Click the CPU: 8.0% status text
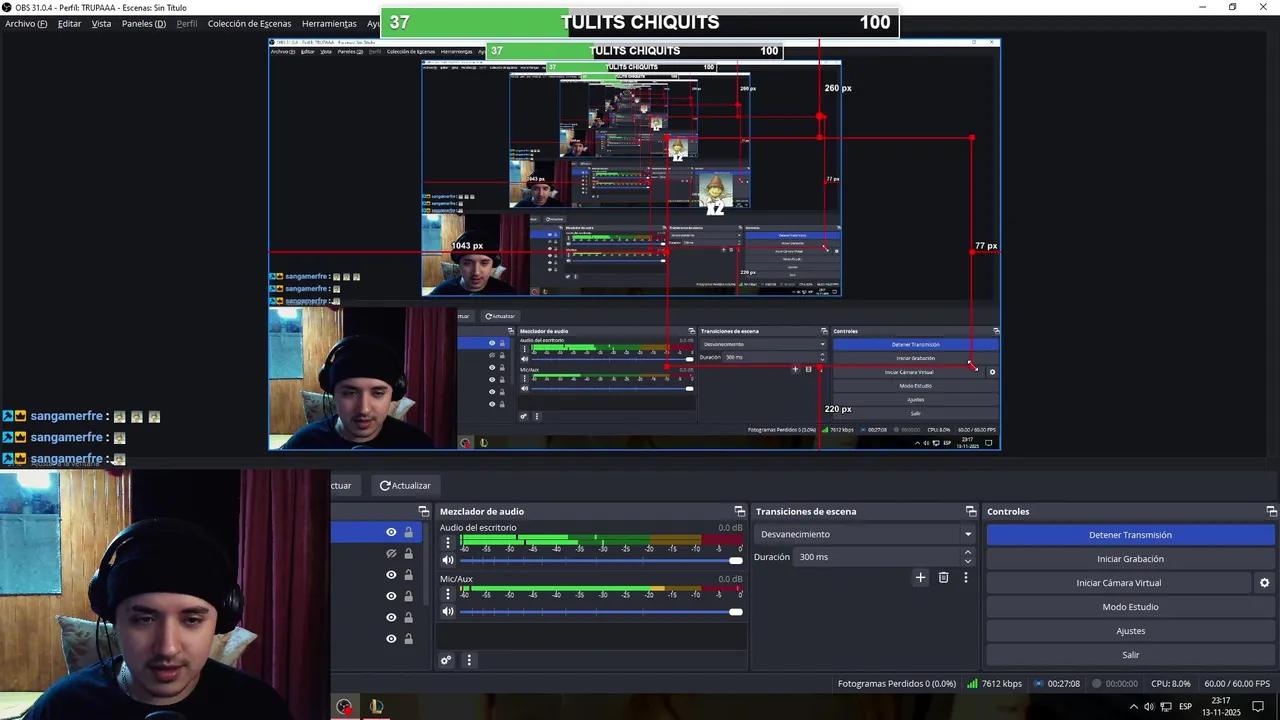This screenshot has width=1280, height=720. pyautogui.click(x=1171, y=684)
